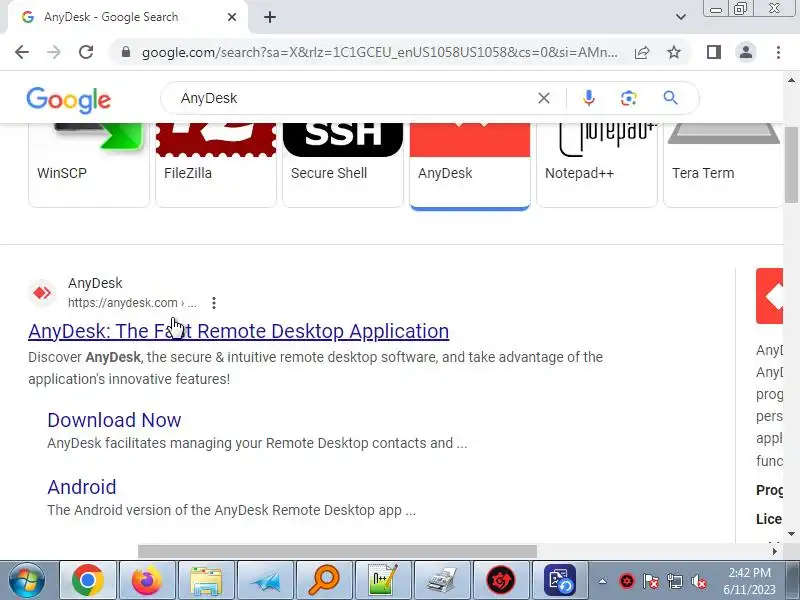800x600 pixels.
Task: Show hidden tray icons arrow
Action: 603,581
